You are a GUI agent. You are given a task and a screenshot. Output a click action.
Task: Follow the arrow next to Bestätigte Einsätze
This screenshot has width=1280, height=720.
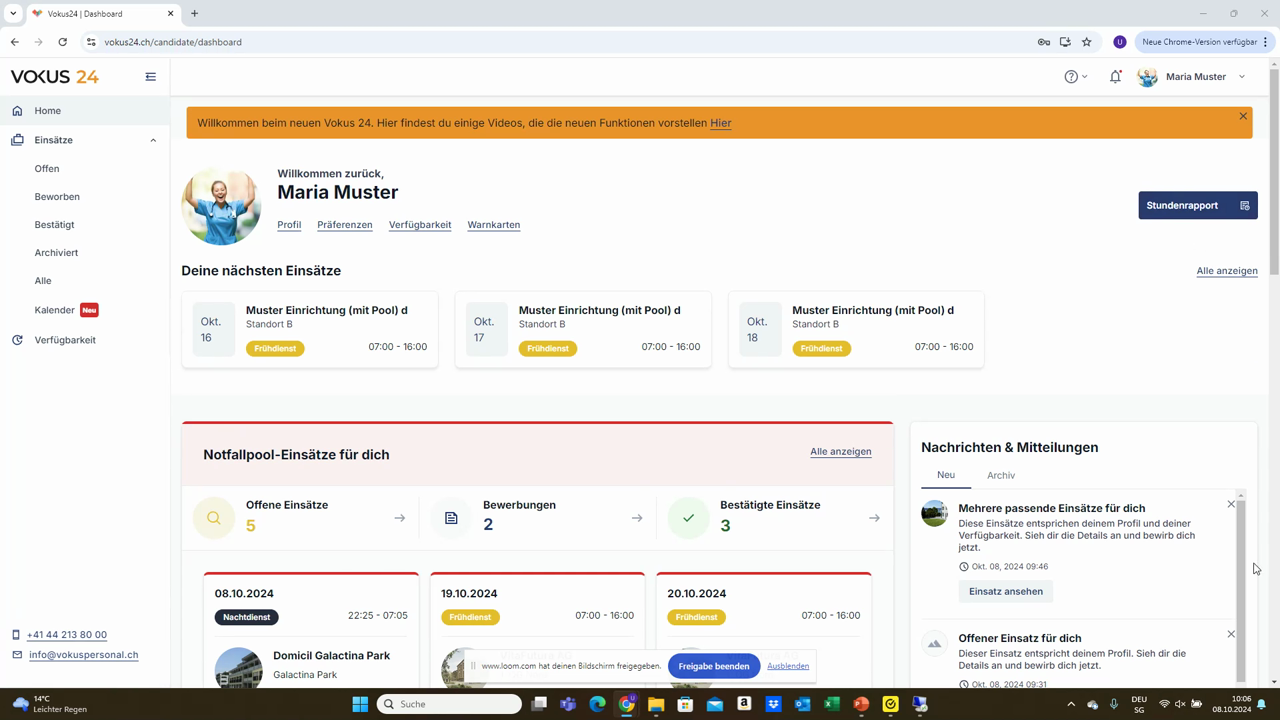(x=874, y=518)
